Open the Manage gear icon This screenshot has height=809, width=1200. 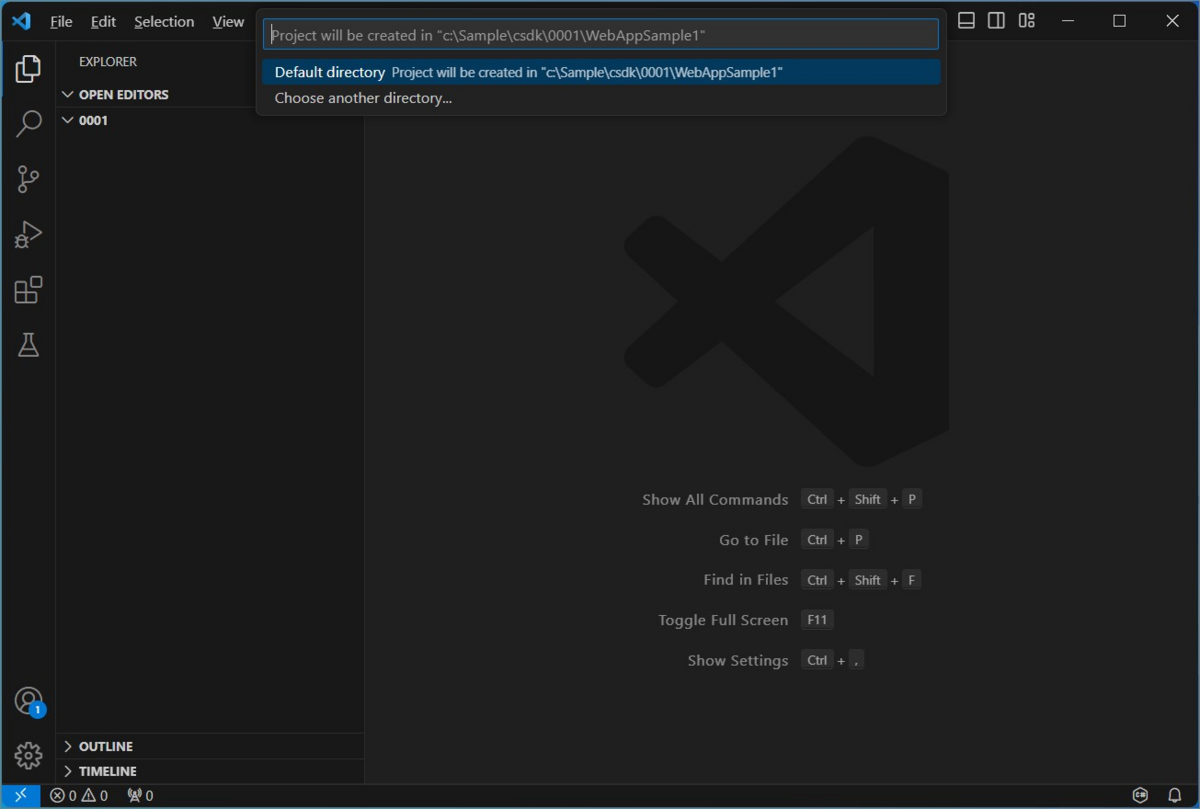tap(28, 756)
